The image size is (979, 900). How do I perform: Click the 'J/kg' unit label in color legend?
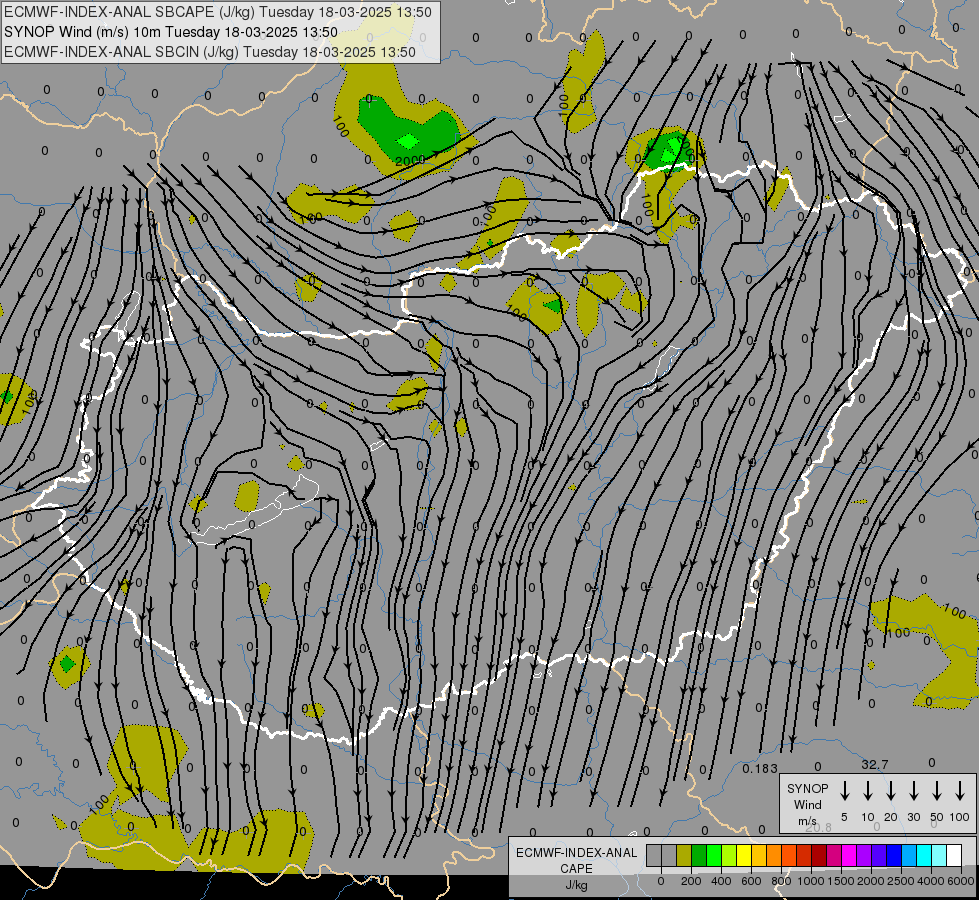576,885
